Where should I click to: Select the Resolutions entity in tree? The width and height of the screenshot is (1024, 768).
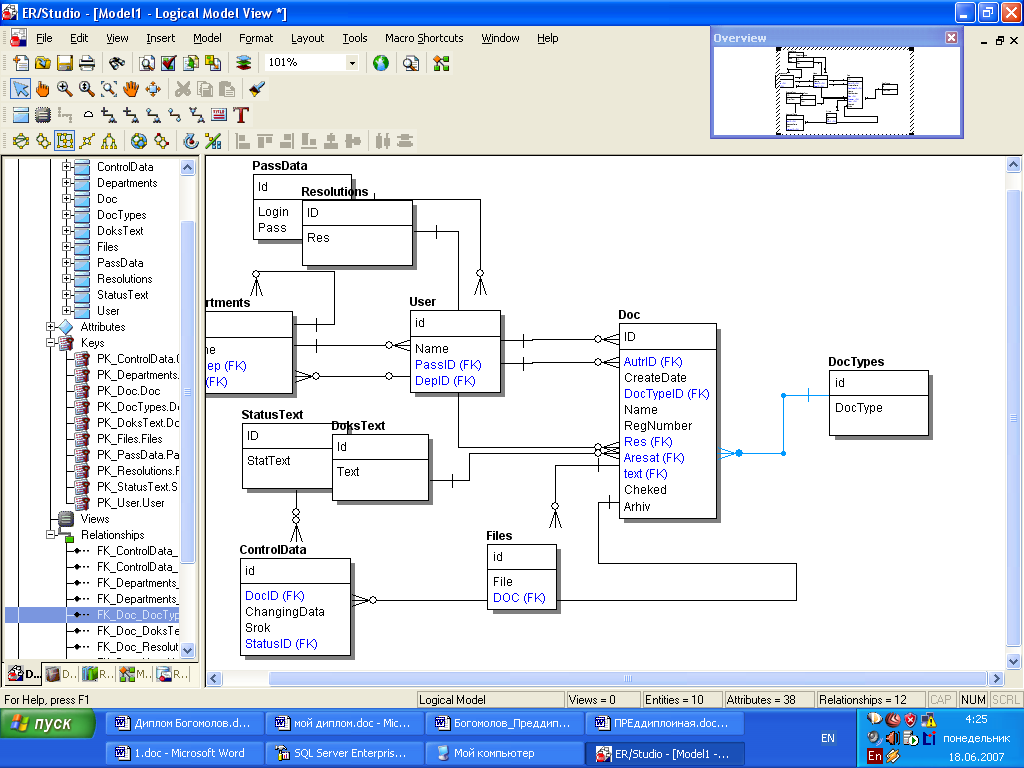124,279
